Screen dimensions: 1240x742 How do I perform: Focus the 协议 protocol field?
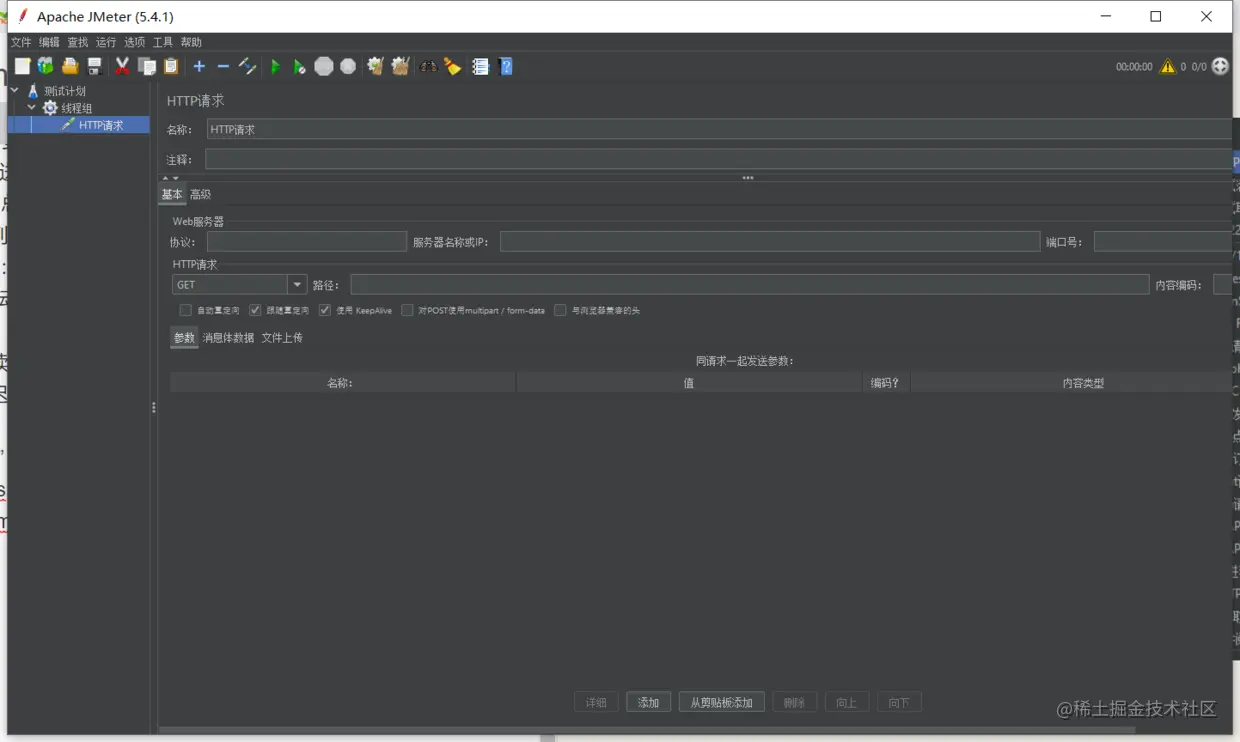point(307,242)
